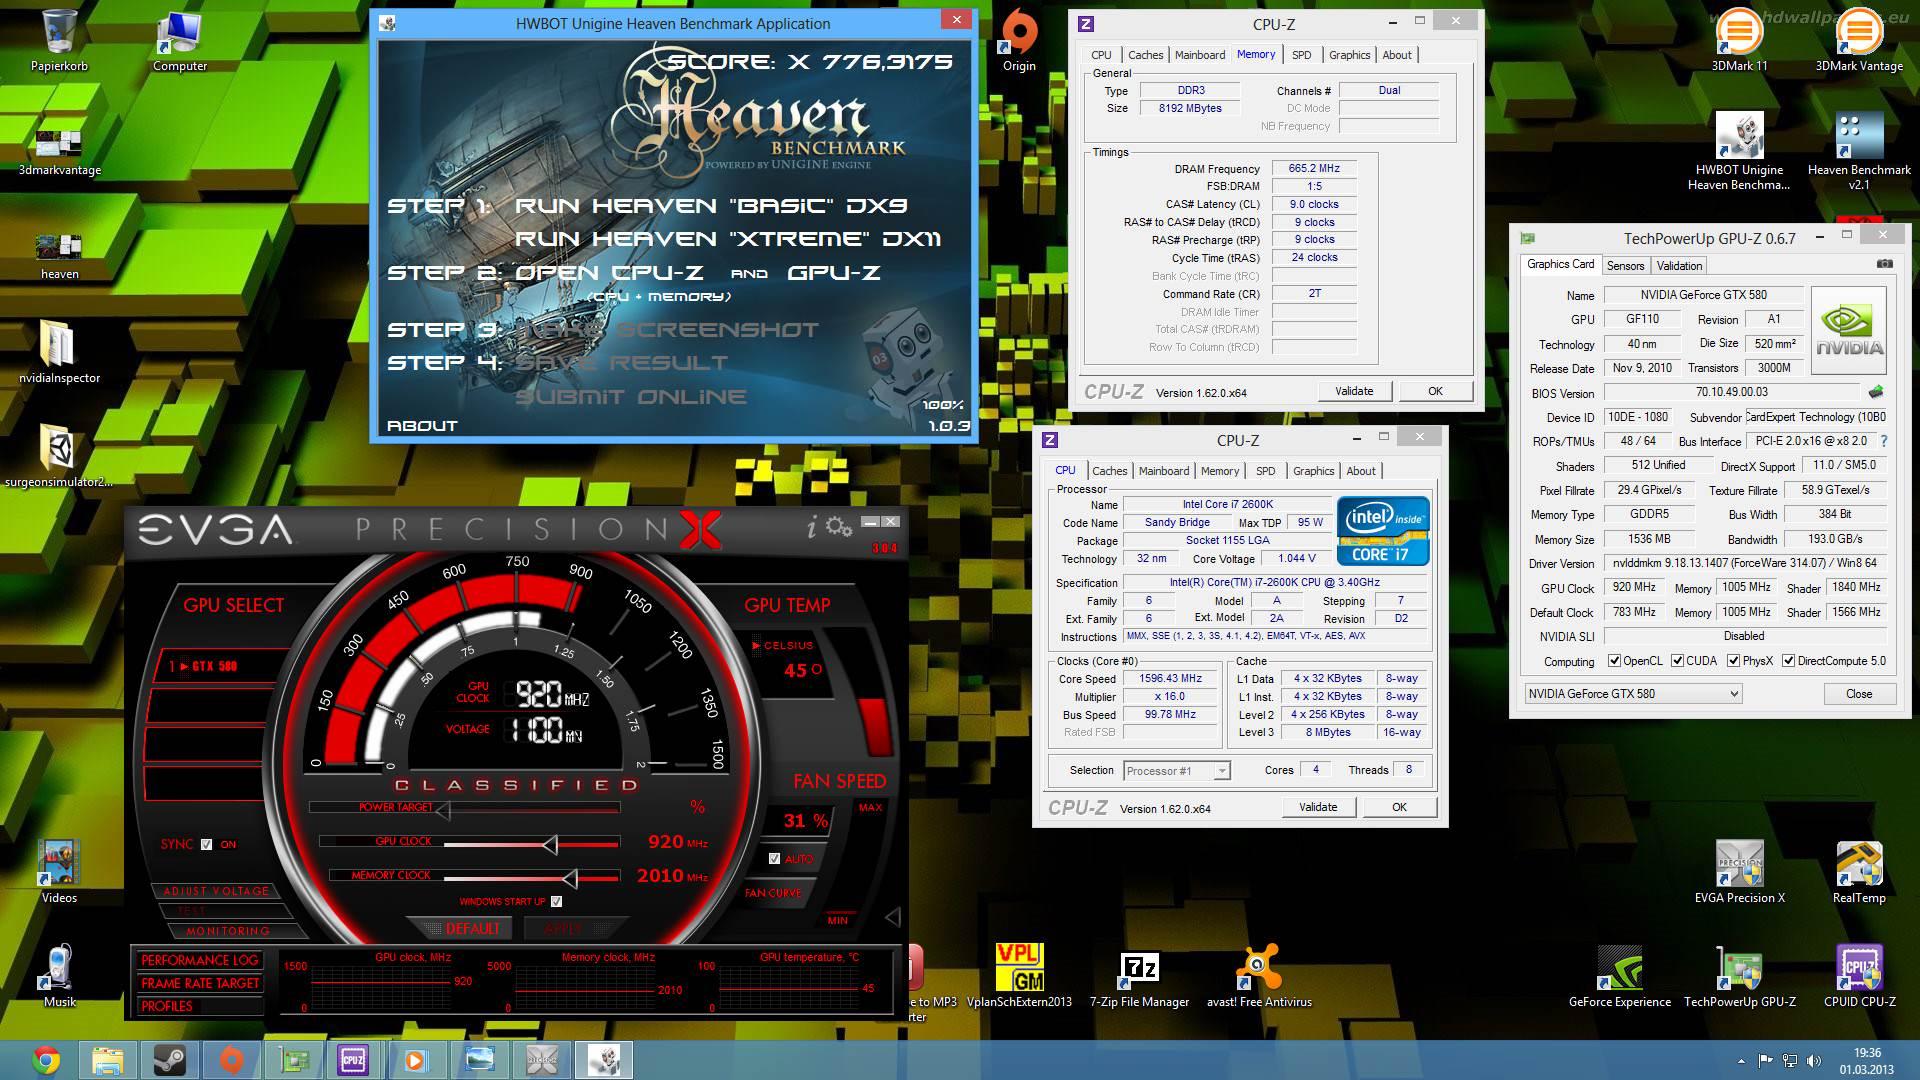Image resolution: width=1920 pixels, height=1080 pixels.
Task: Open the Bus Interface question mark help
Action: click(1884, 441)
